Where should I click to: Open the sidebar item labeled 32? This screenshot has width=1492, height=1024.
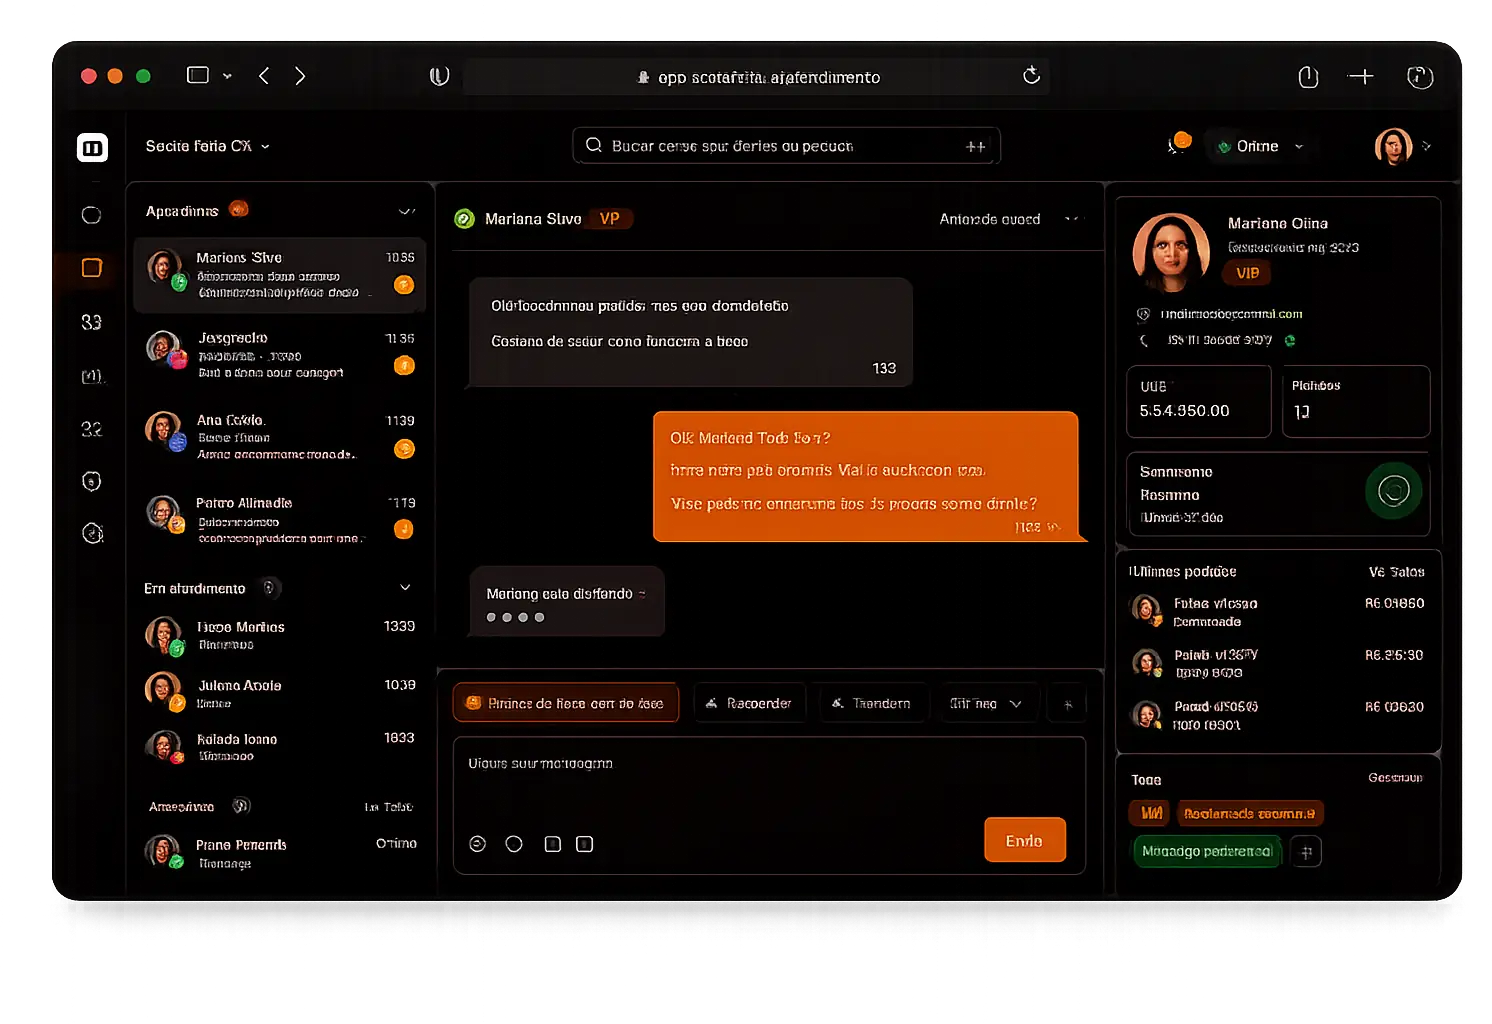click(92, 429)
